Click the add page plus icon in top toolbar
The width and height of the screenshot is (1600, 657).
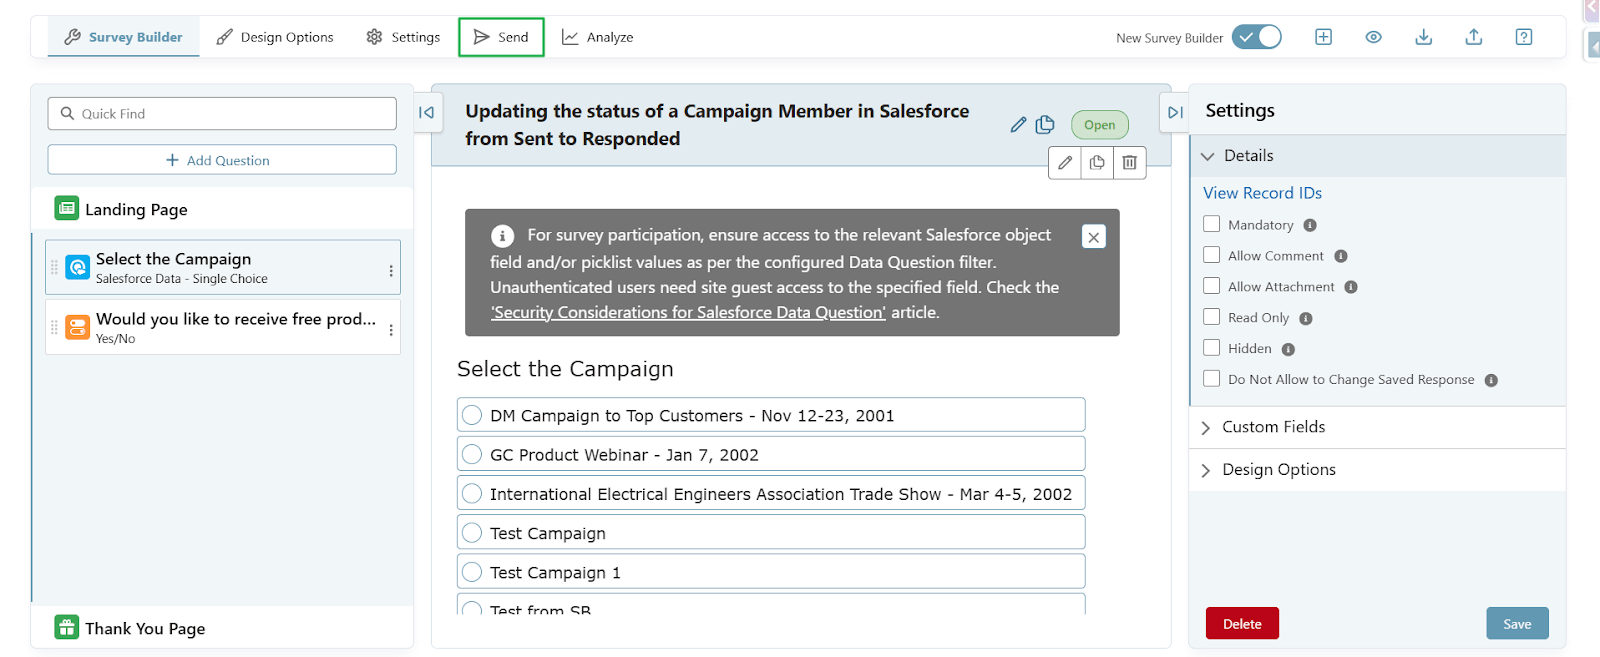point(1323,37)
